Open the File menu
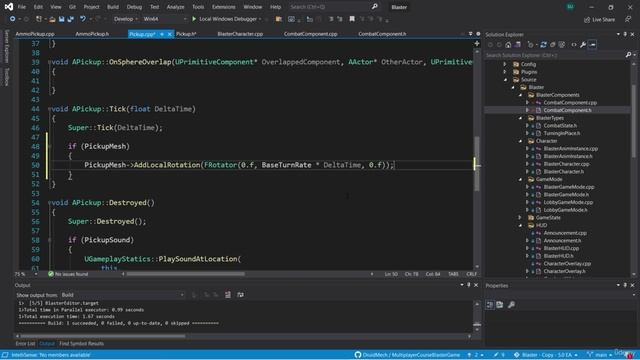This screenshot has height=360, width=640. pos(22,7)
